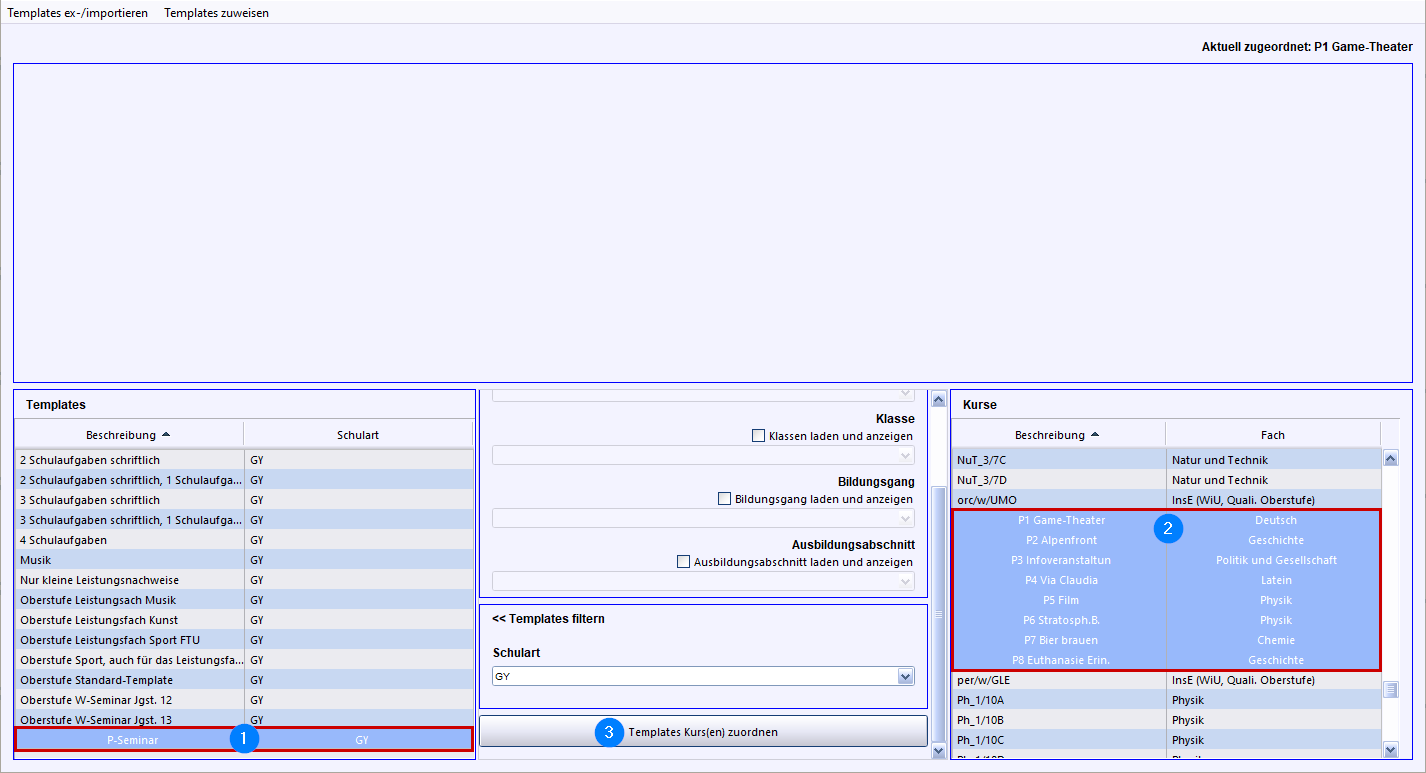Select course P2 Alpenfront
The image size is (1426, 773).
tap(1166, 540)
